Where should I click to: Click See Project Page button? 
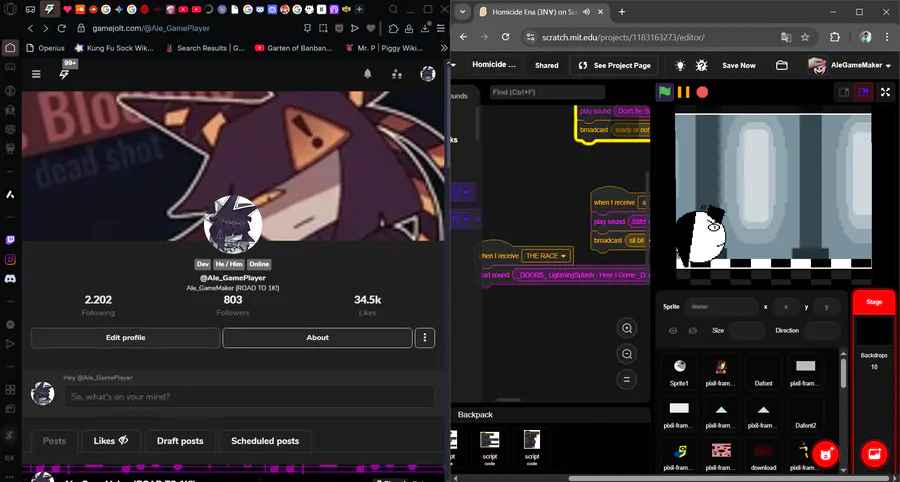[614, 65]
